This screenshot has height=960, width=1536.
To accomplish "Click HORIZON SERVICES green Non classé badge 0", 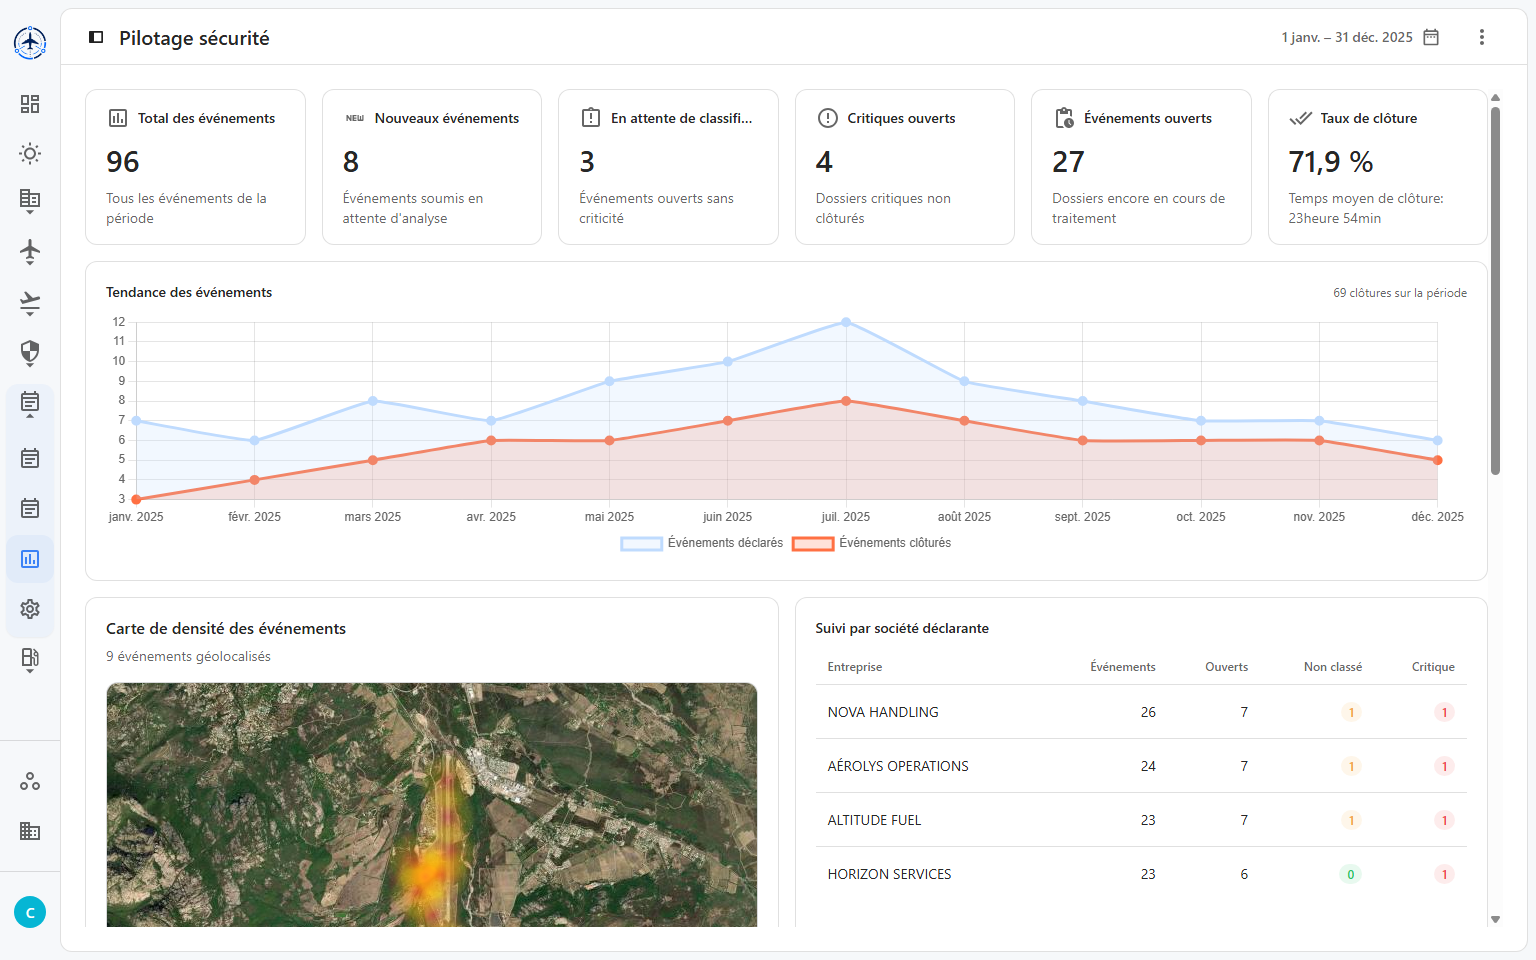I will click(1350, 874).
